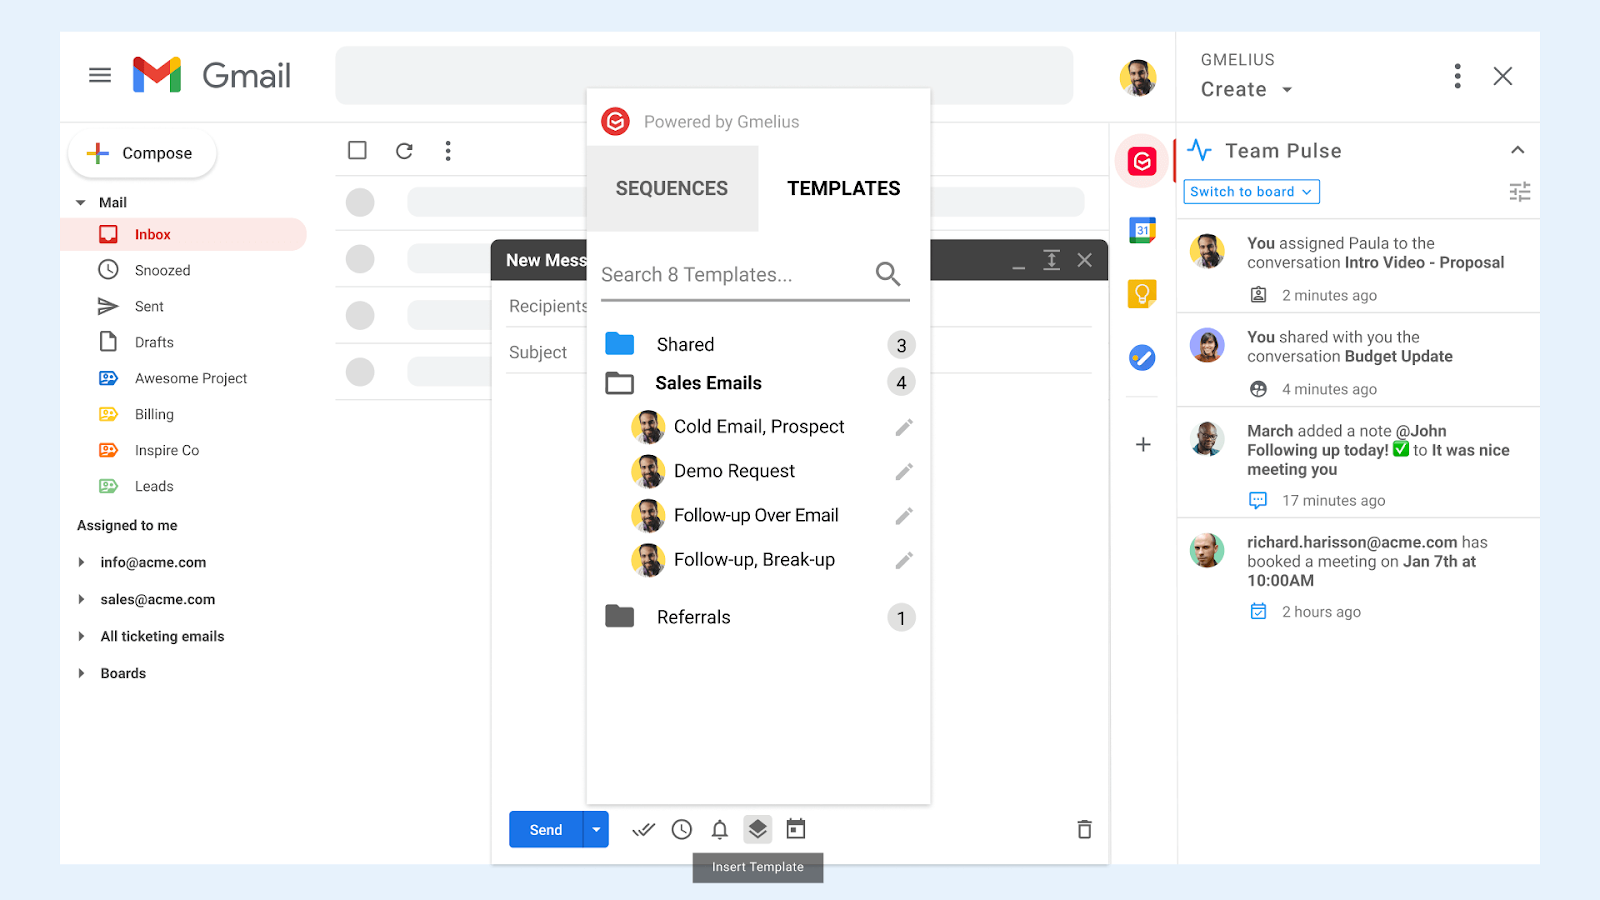Expand the sales@acme.com shared inbox
The width and height of the screenshot is (1600, 900).
82,599
